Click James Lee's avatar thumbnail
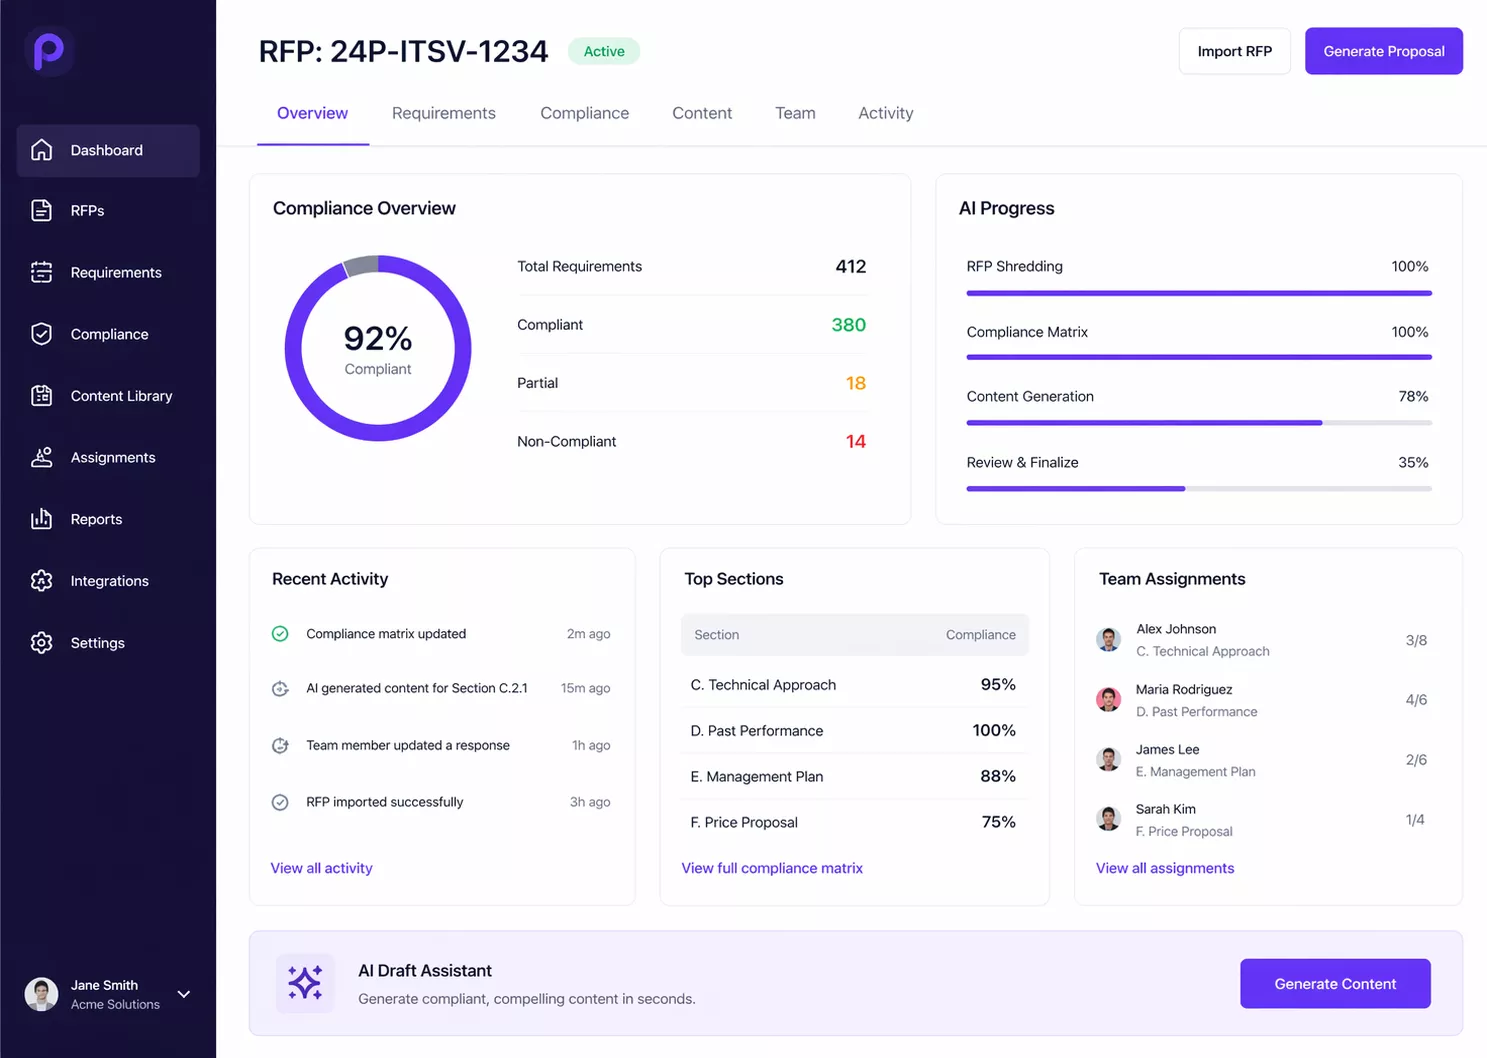The height and width of the screenshot is (1058, 1487). tap(1108, 760)
